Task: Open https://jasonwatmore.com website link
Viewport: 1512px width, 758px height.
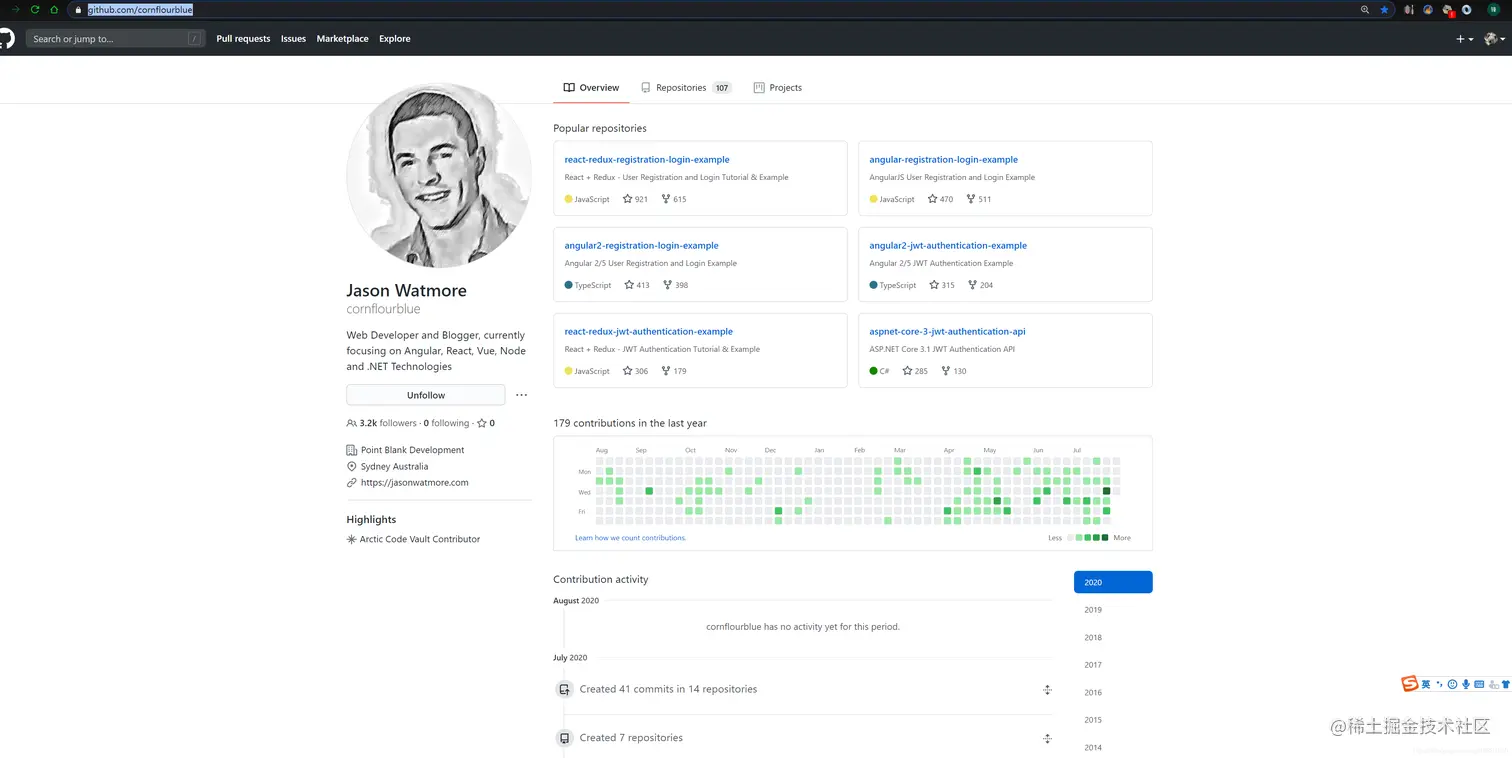Action: (x=415, y=483)
